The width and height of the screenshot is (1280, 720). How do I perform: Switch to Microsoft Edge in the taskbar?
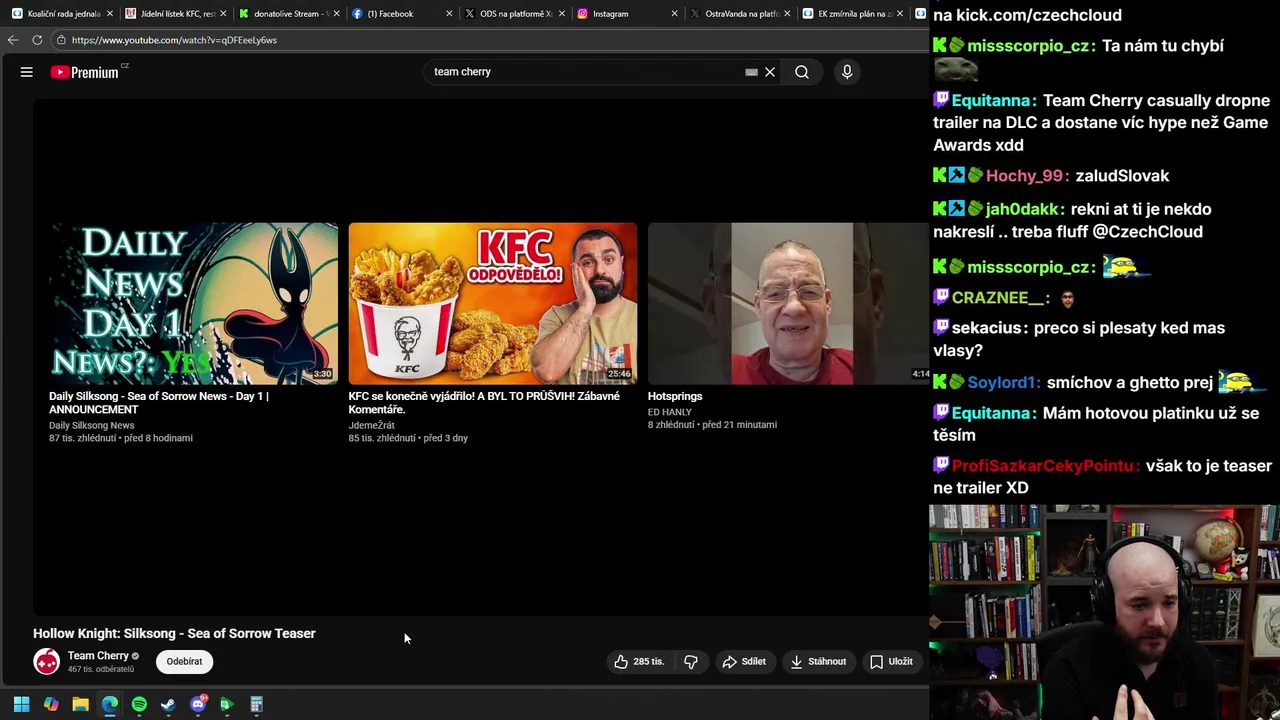pos(110,704)
